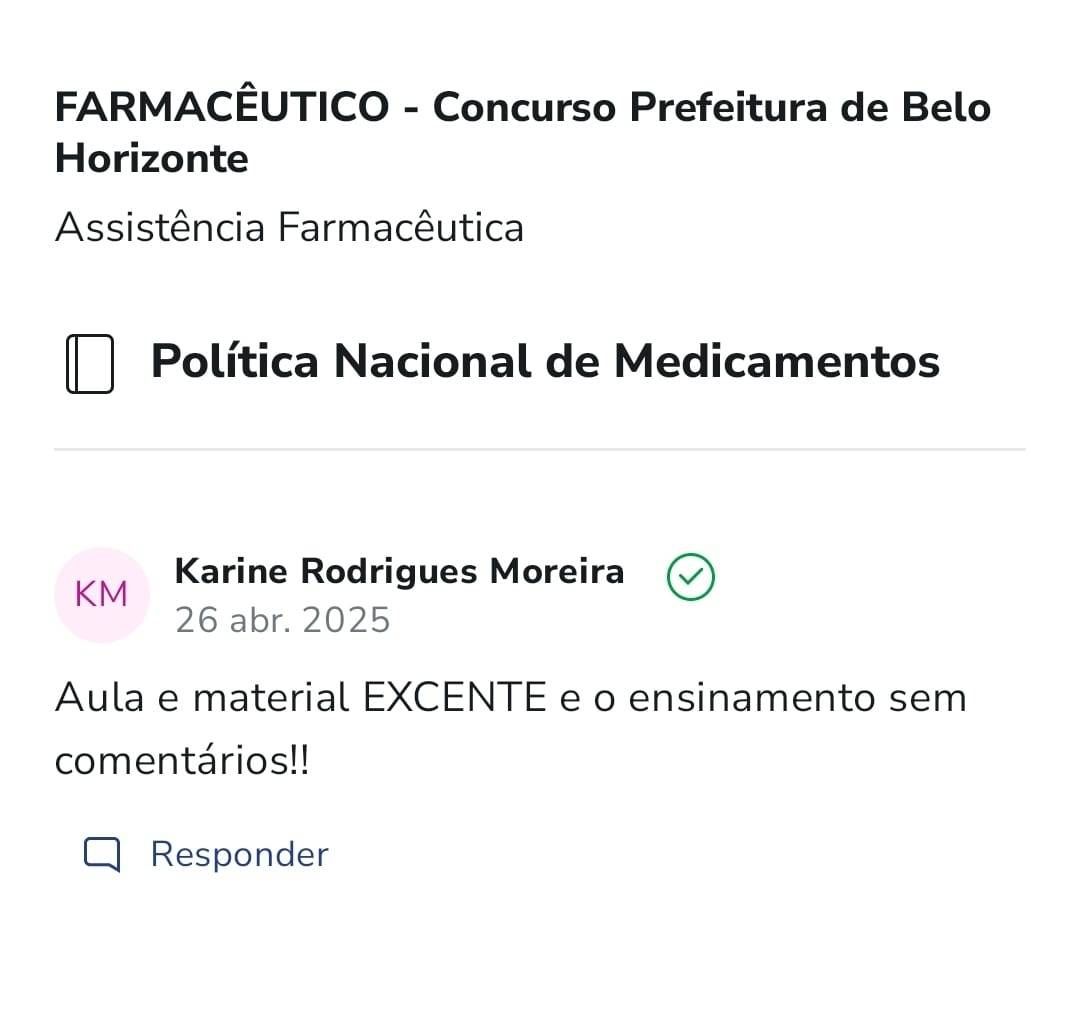
Task: Click the word Horizonte in the title
Action: tap(152, 159)
